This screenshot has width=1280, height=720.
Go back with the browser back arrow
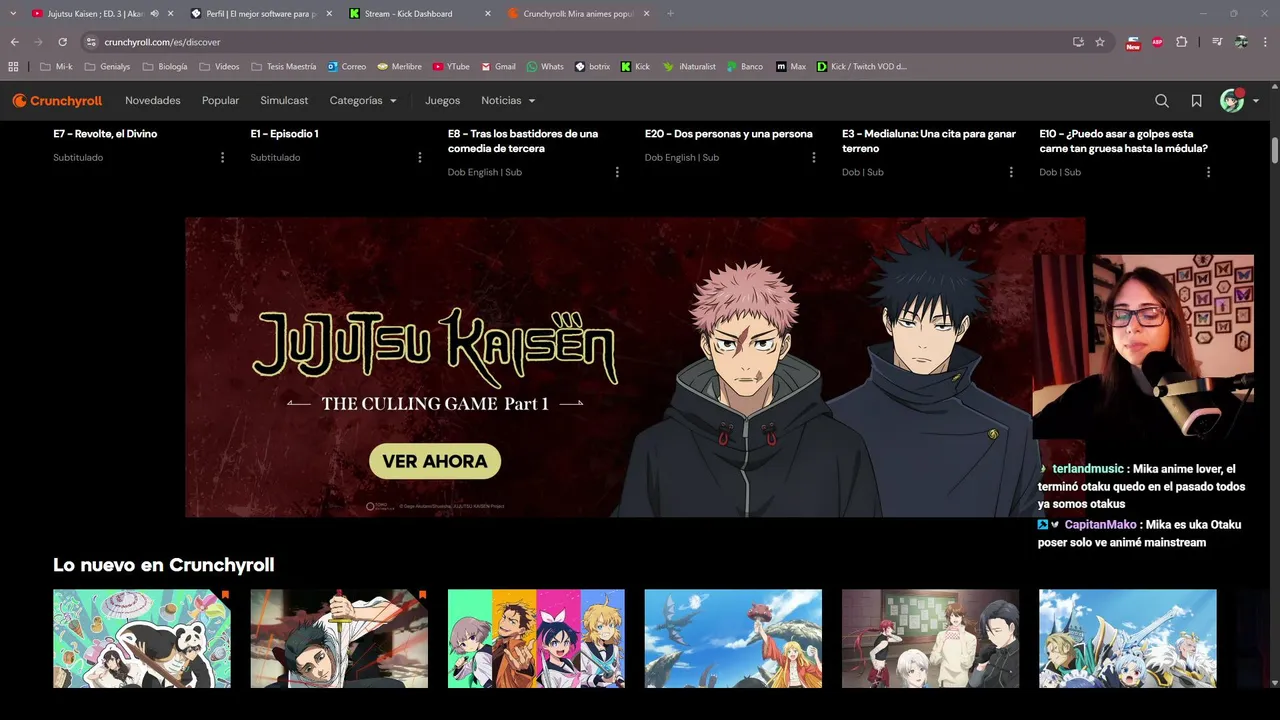point(15,42)
